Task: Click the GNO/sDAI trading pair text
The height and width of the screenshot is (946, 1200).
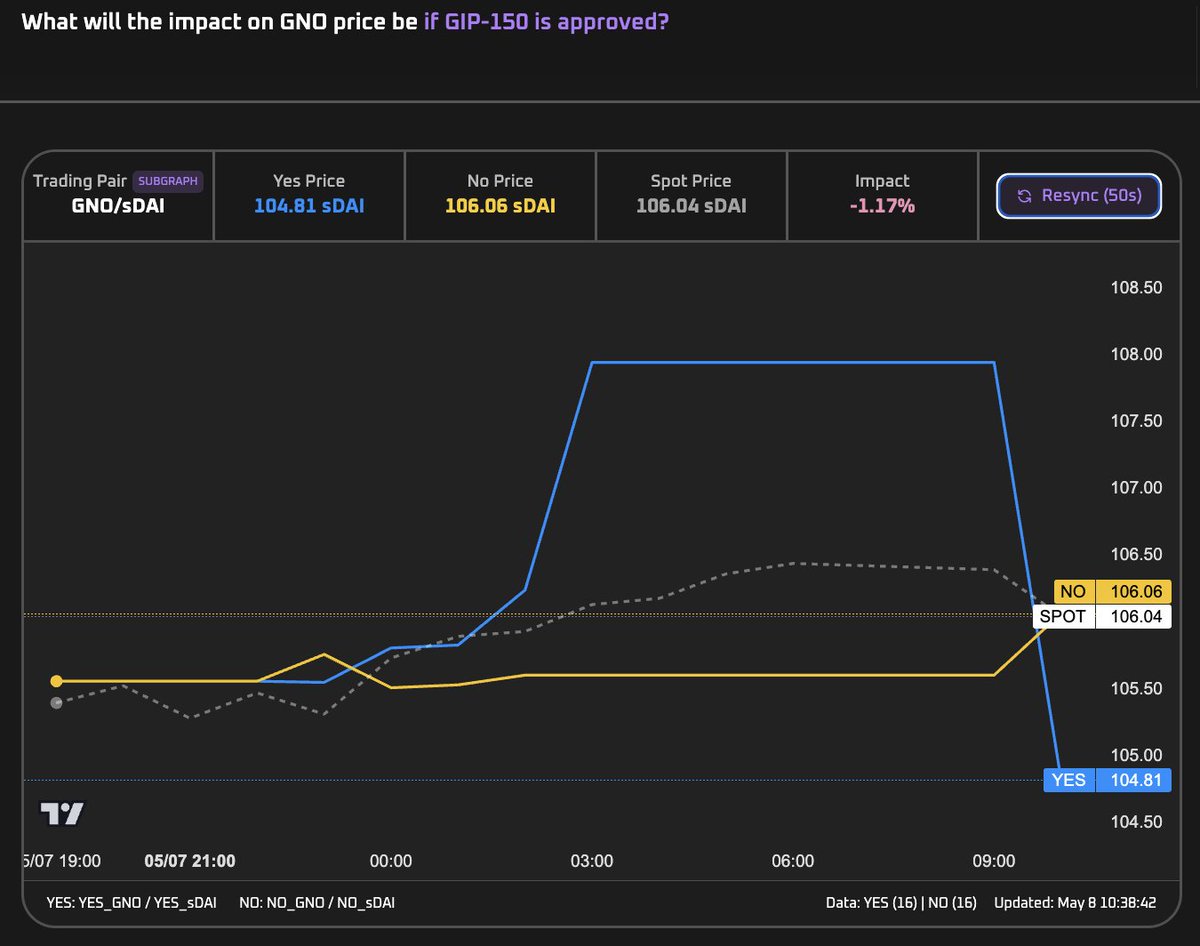Action: click(x=118, y=206)
